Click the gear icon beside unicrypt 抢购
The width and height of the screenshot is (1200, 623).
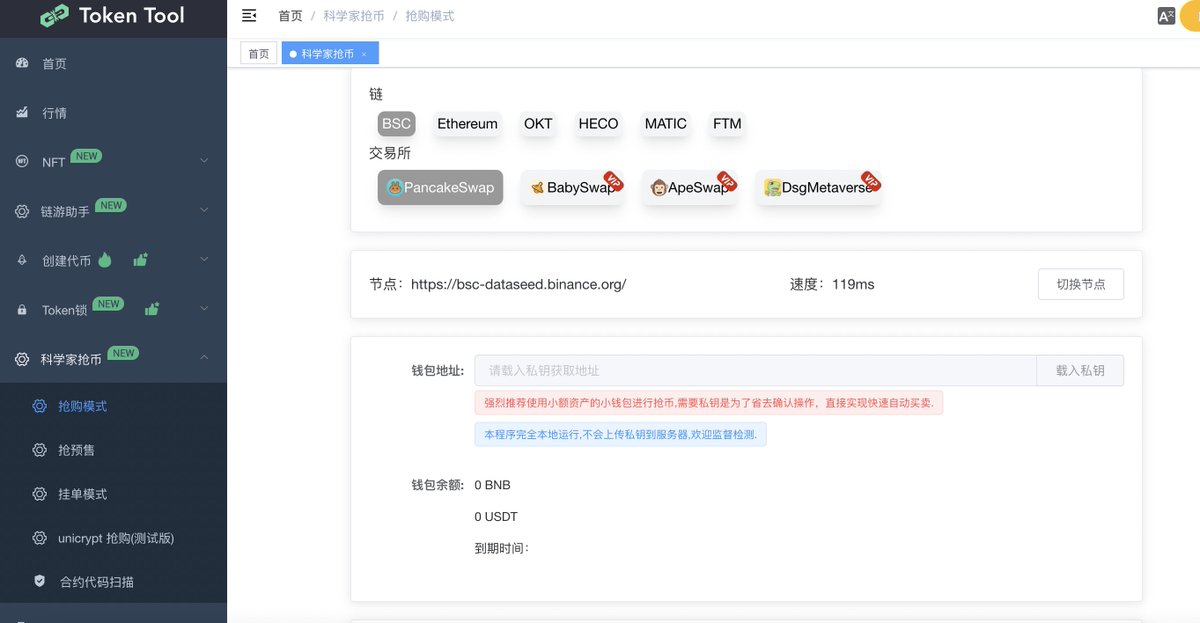pos(40,538)
